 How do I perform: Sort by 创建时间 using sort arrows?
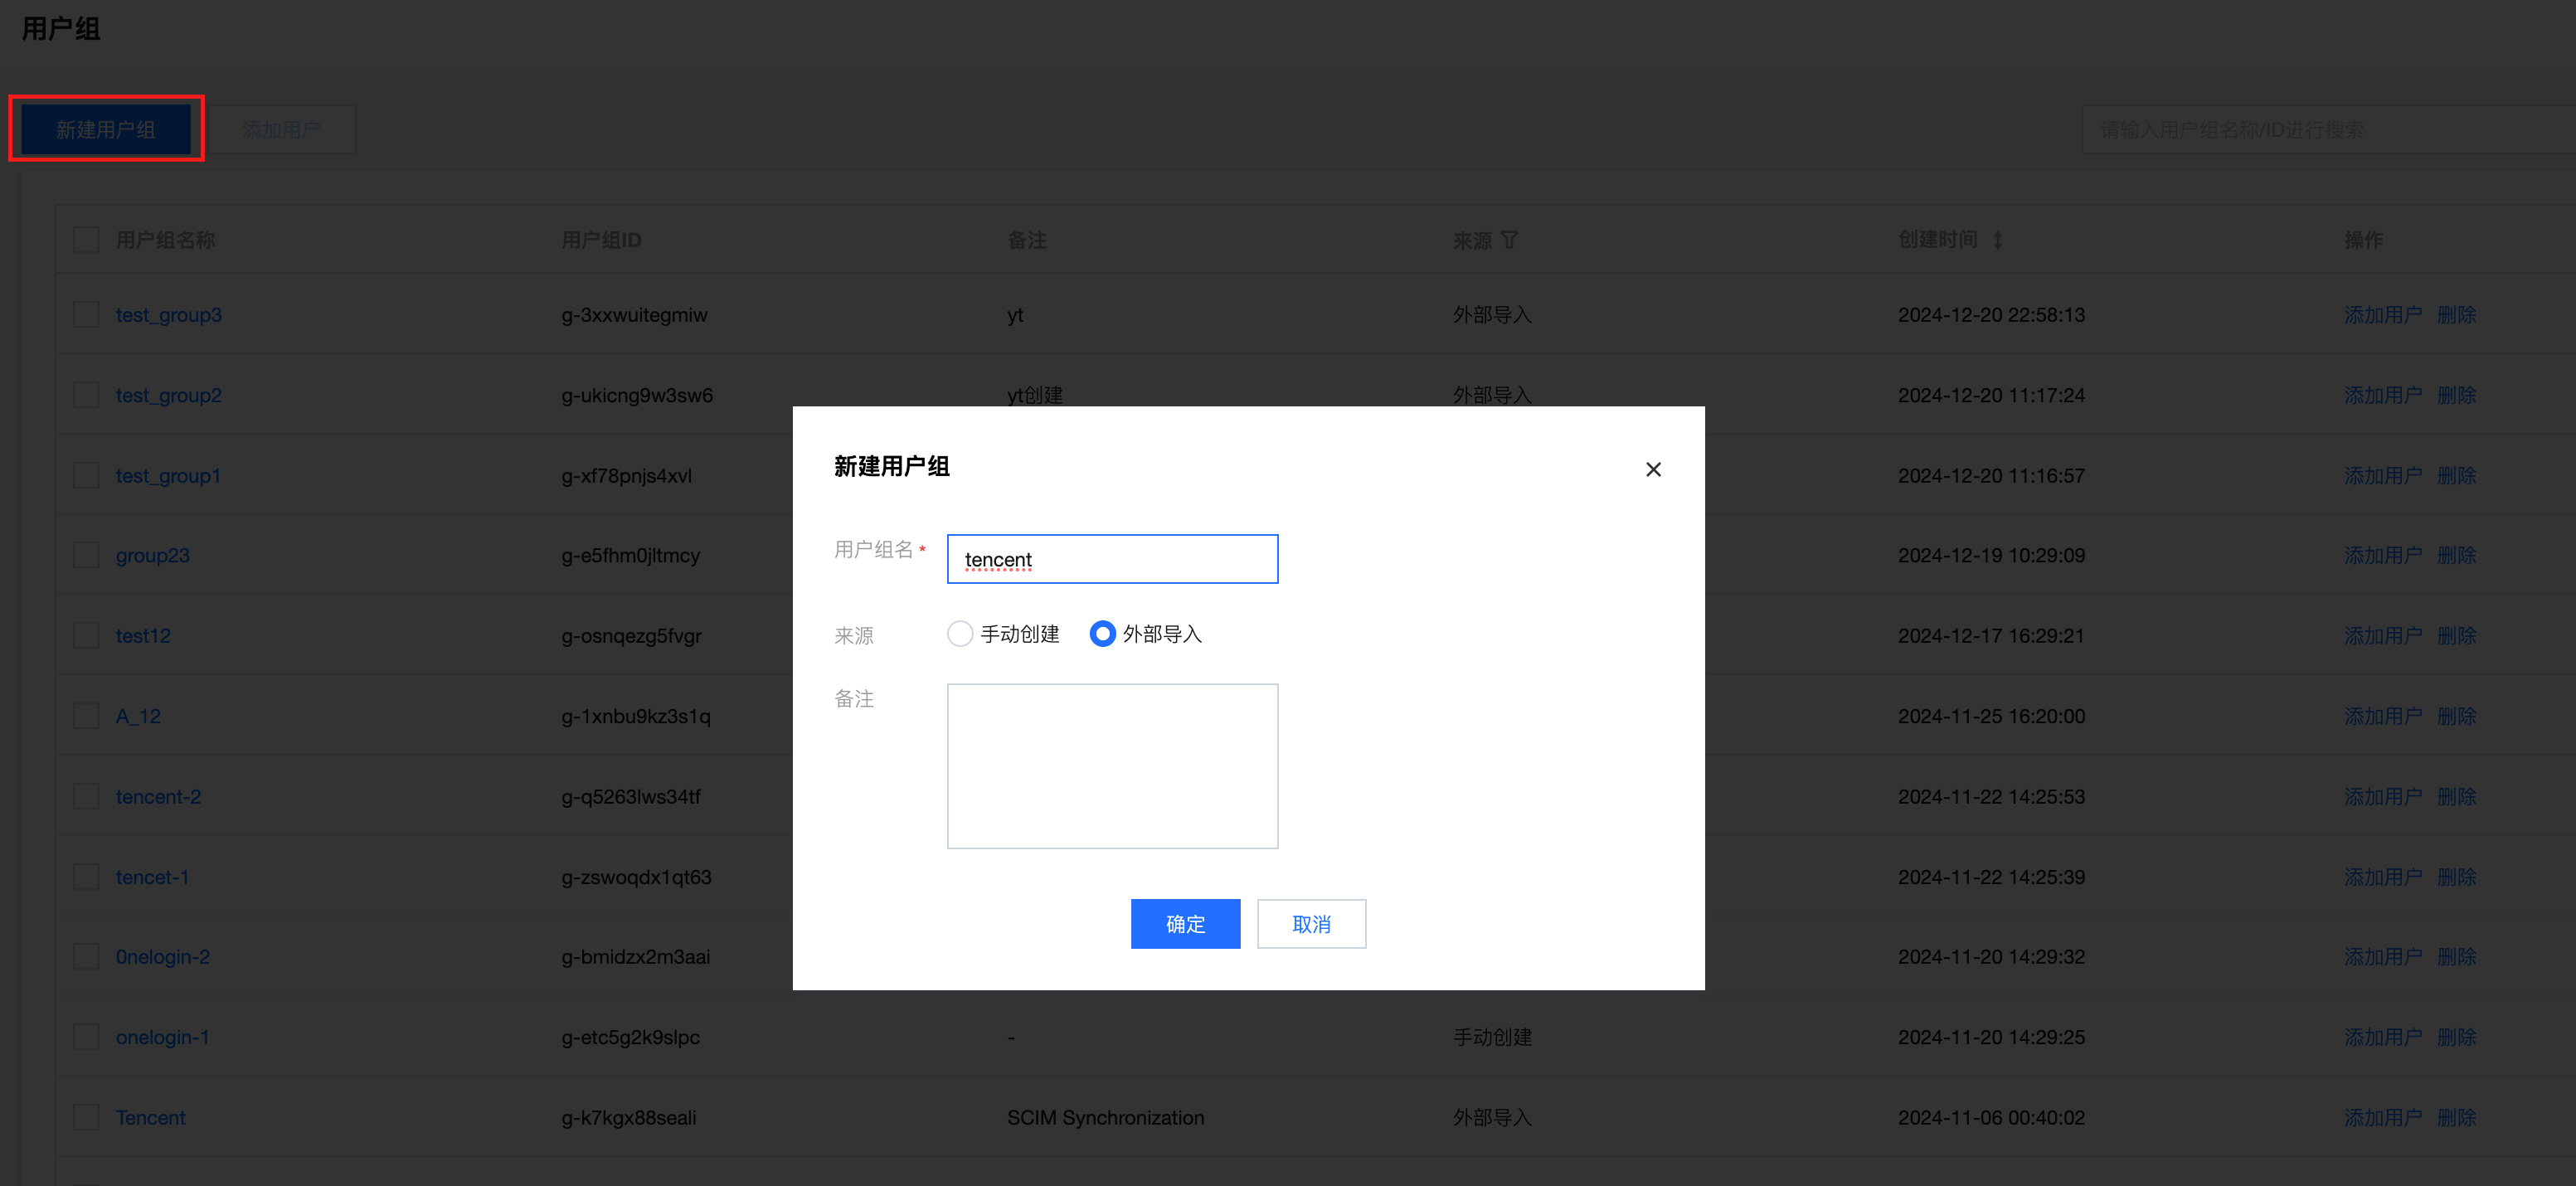tap(1997, 240)
